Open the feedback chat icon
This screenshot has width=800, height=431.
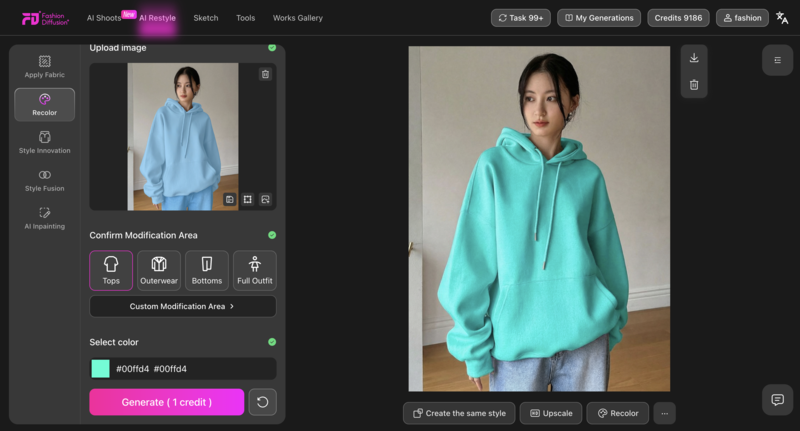pos(778,399)
